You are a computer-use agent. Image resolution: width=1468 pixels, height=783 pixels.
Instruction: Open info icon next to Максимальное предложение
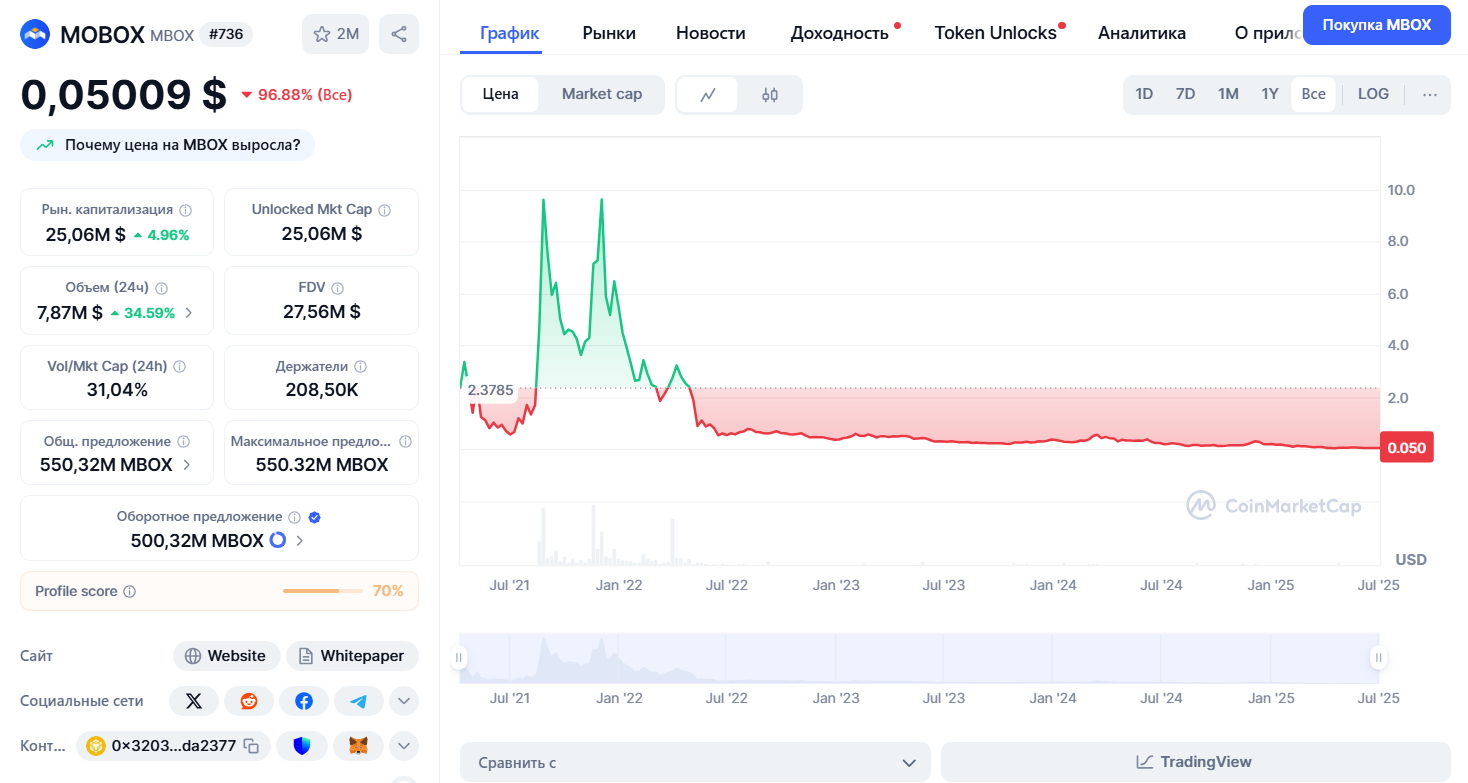click(x=405, y=442)
